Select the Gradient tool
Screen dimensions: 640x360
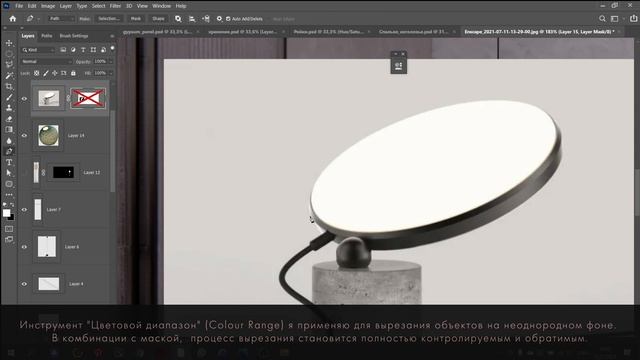(x=9, y=130)
